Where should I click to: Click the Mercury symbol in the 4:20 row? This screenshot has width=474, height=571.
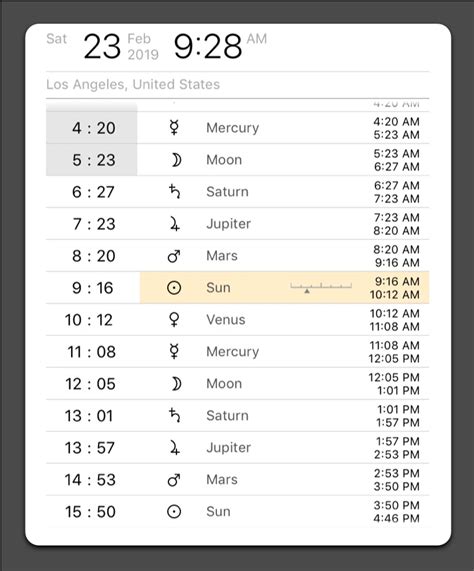point(174,128)
